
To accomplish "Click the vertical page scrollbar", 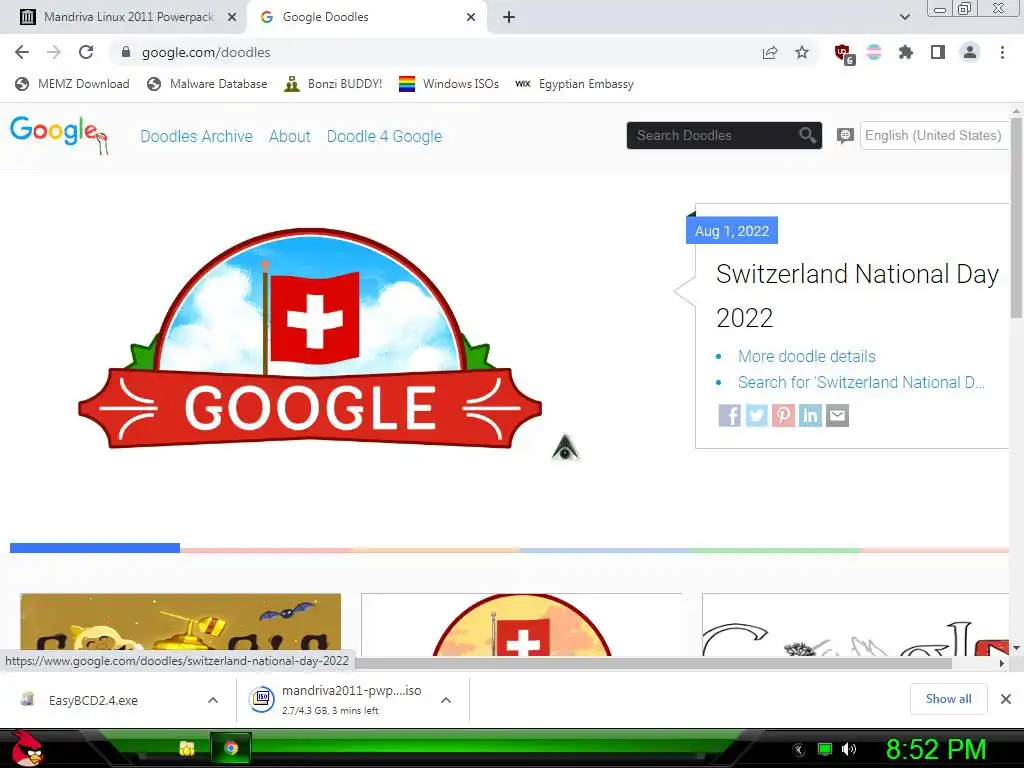I will [1016, 217].
